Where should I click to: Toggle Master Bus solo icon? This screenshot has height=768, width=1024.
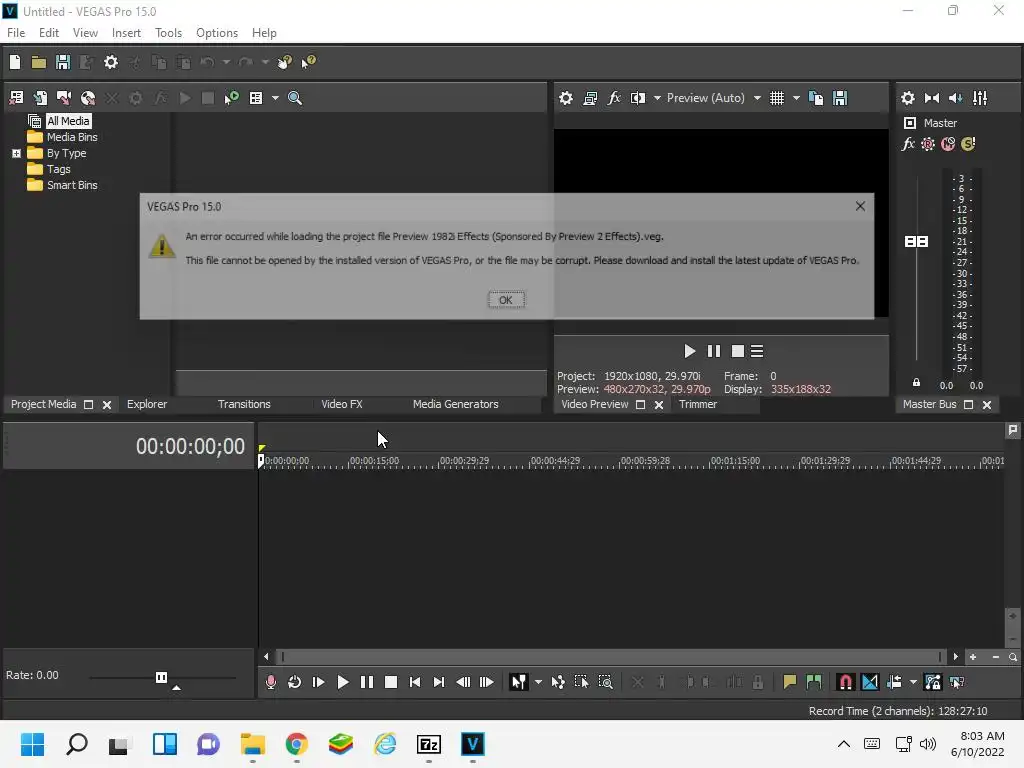click(968, 144)
